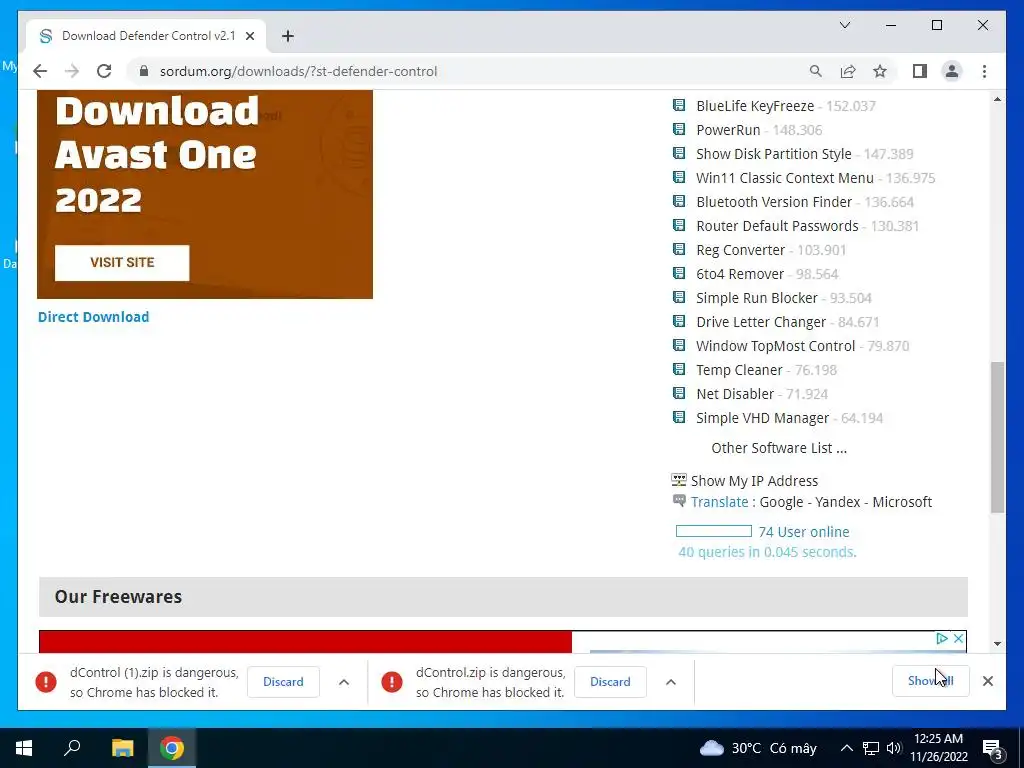Image resolution: width=1024 pixels, height=768 pixels.
Task: Click the AdChoices triangle icon
Action: [942, 639]
